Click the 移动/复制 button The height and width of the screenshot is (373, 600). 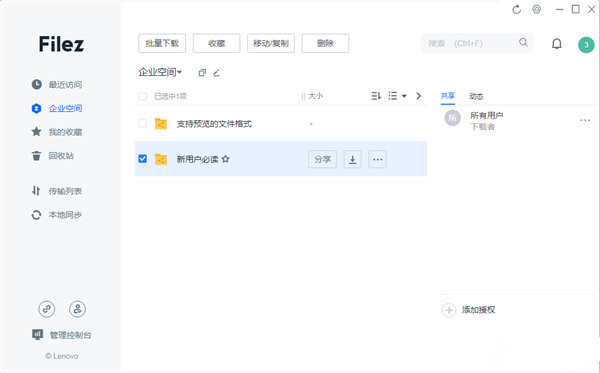pos(271,43)
